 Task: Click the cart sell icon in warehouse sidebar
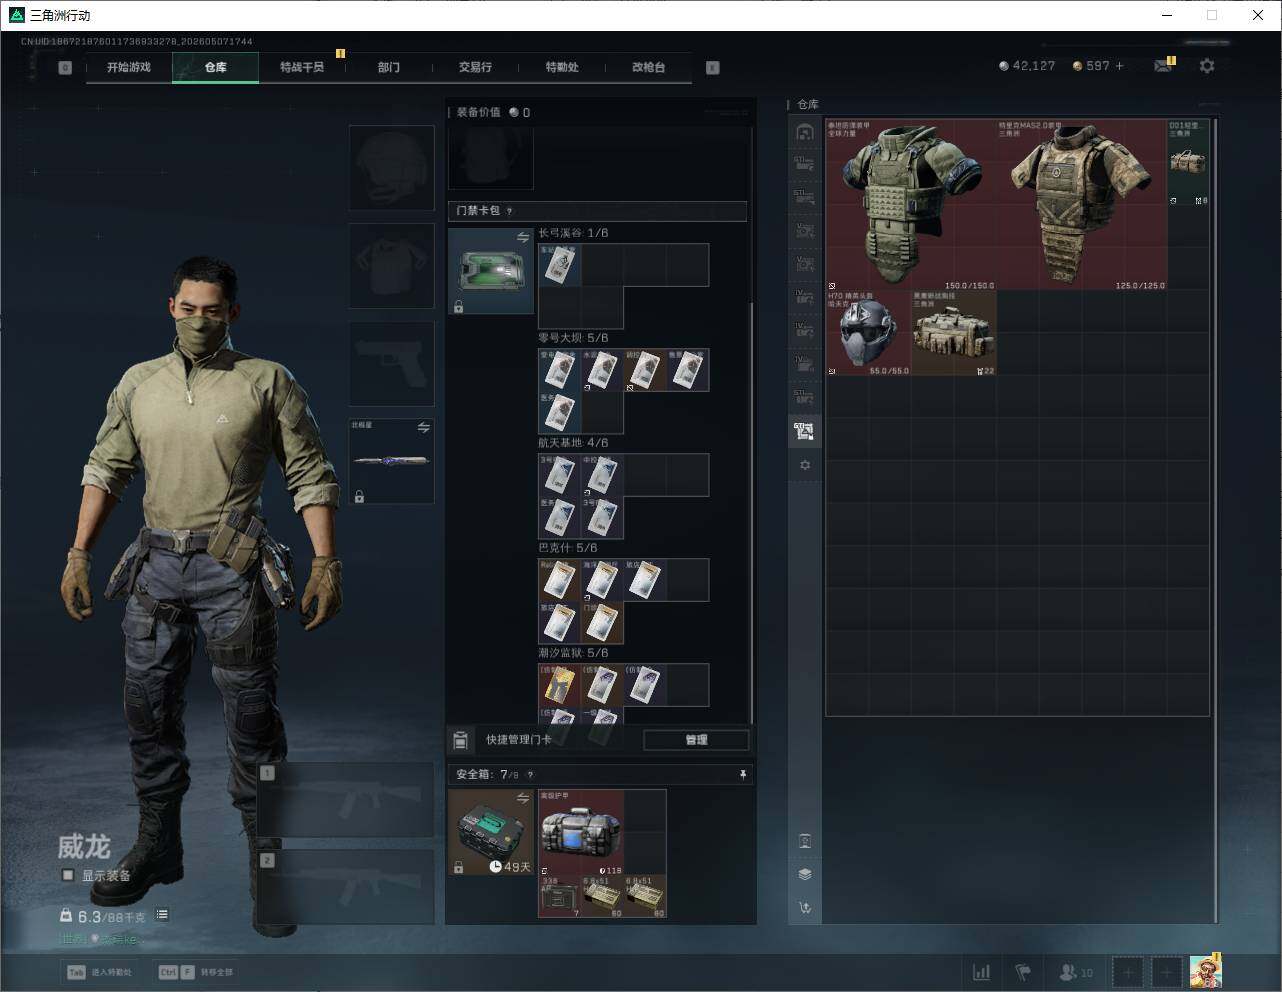[x=805, y=908]
